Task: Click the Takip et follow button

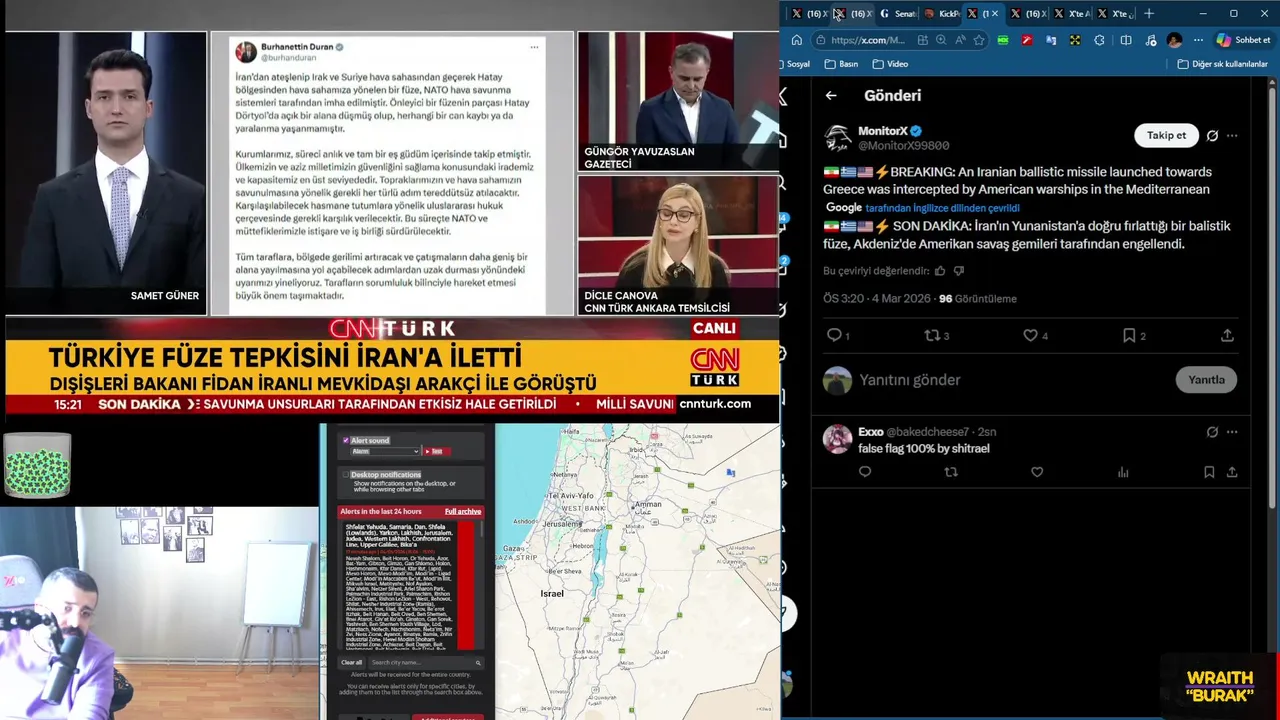Action: (x=1166, y=135)
